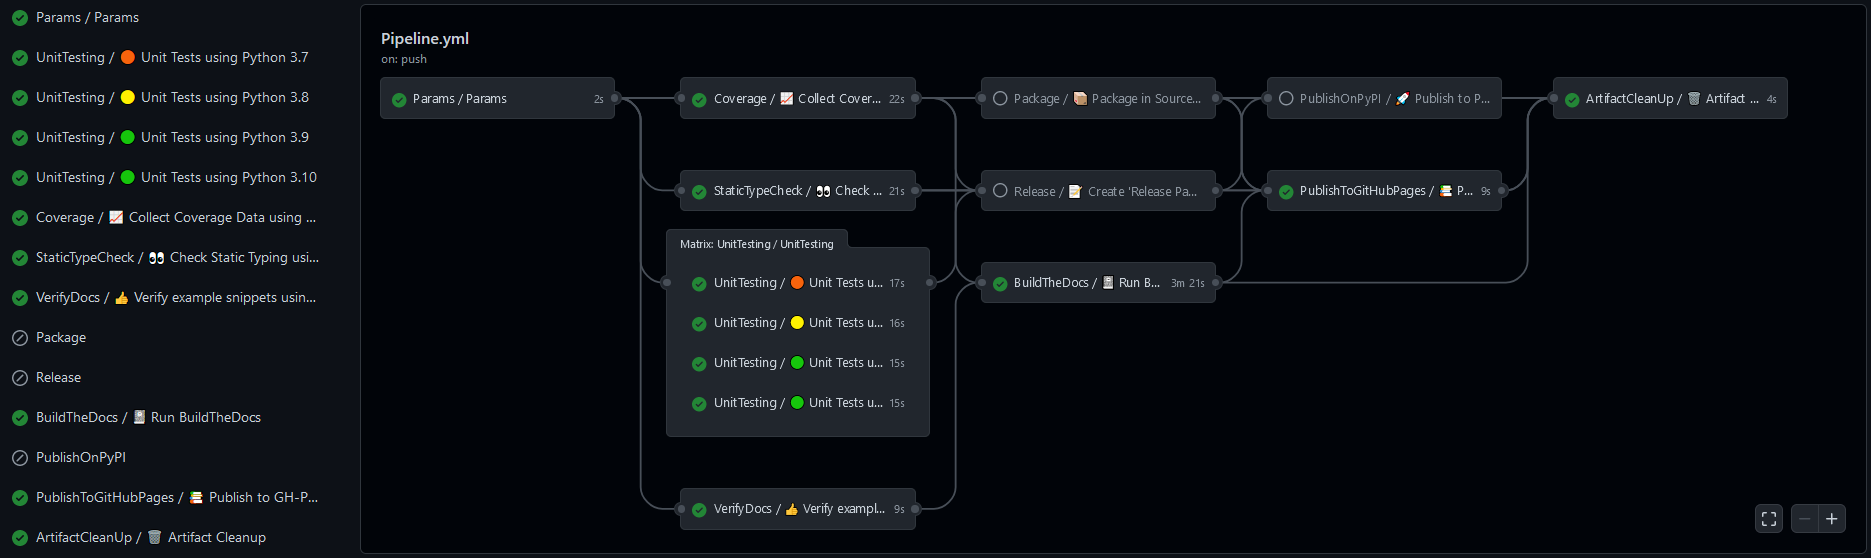Click skipped status icon beside sidebar Release
The width and height of the screenshot is (1871, 558).
pyautogui.click(x=20, y=378)
